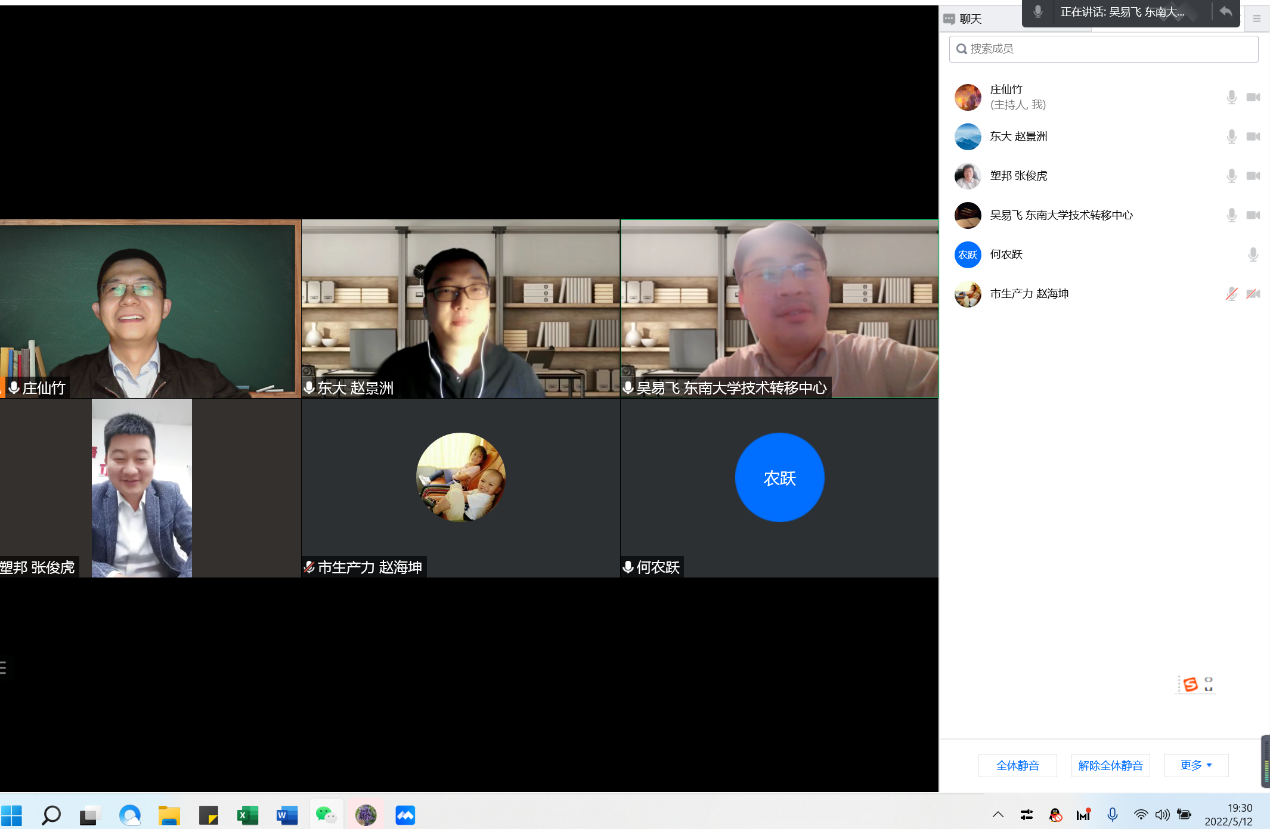Open WeChat from the taskbar
The height and width of the screenshot is (829, 1270).
tap(326, 815)
